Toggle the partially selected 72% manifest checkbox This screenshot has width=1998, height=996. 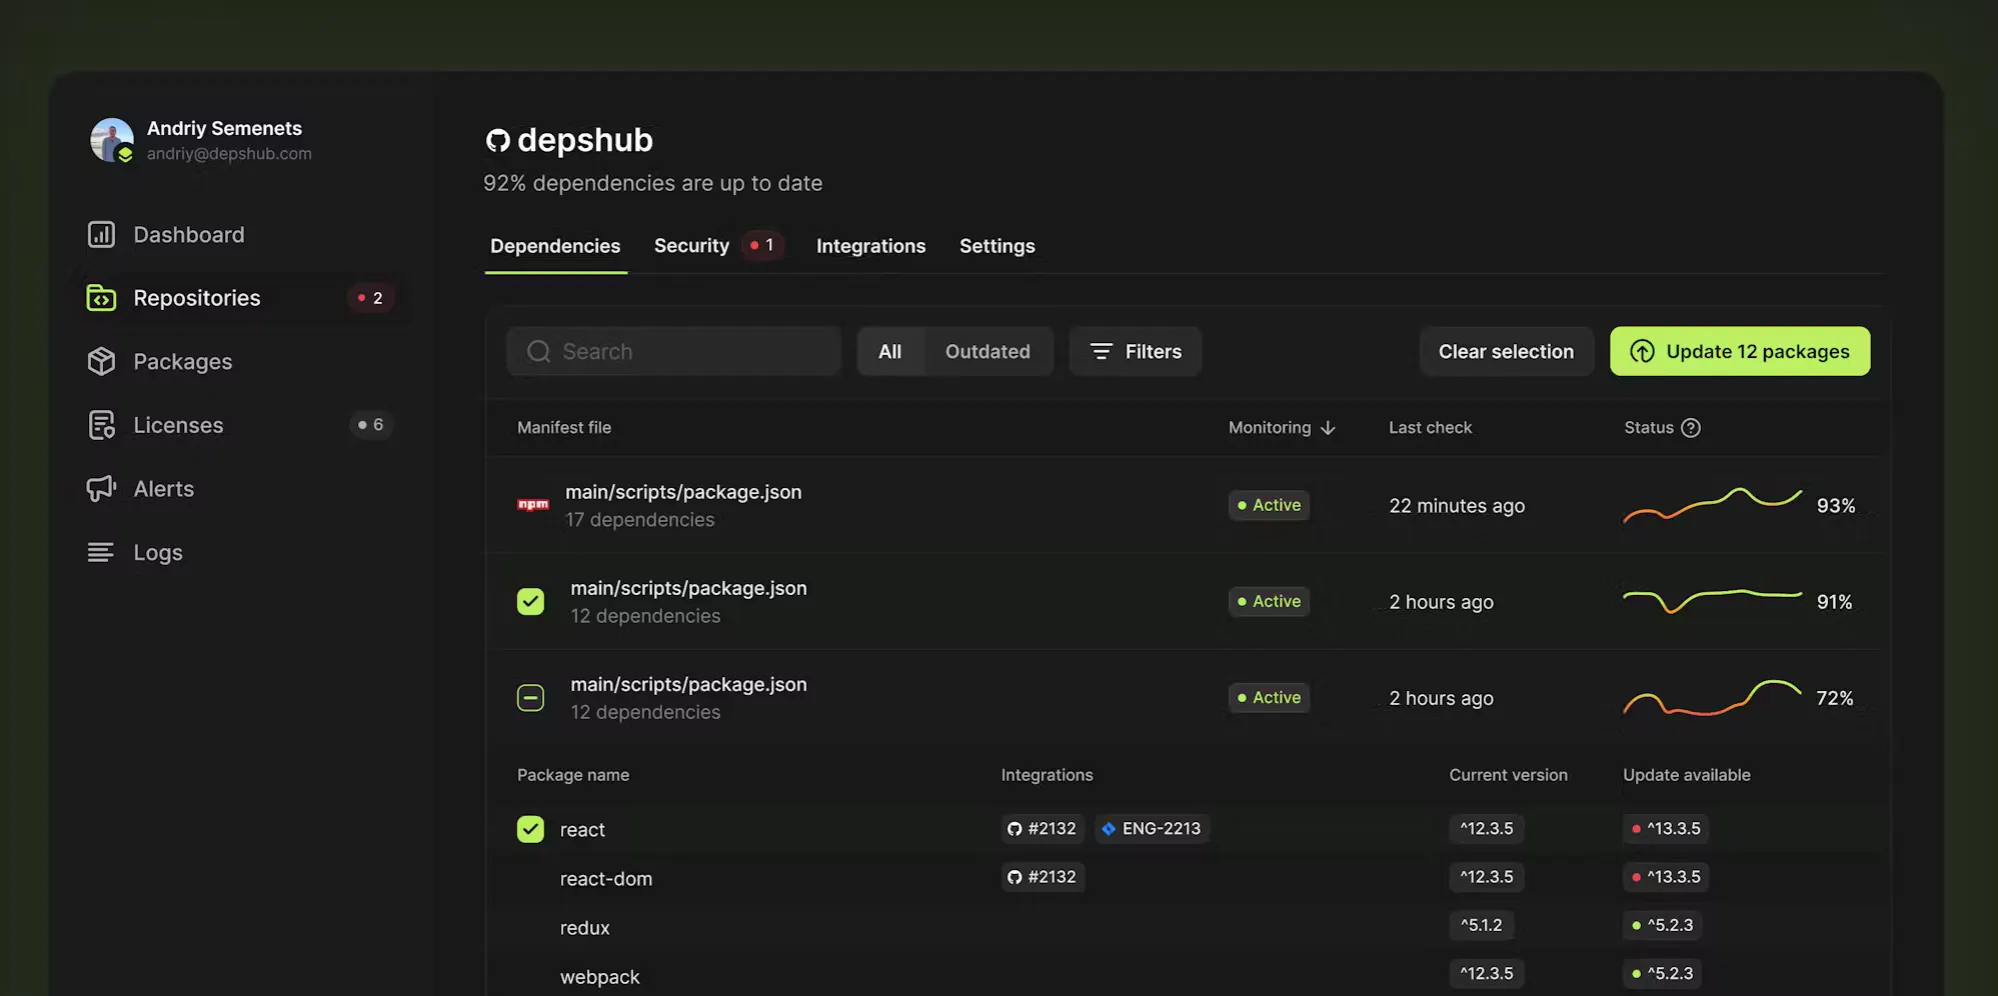pos(531,697)
